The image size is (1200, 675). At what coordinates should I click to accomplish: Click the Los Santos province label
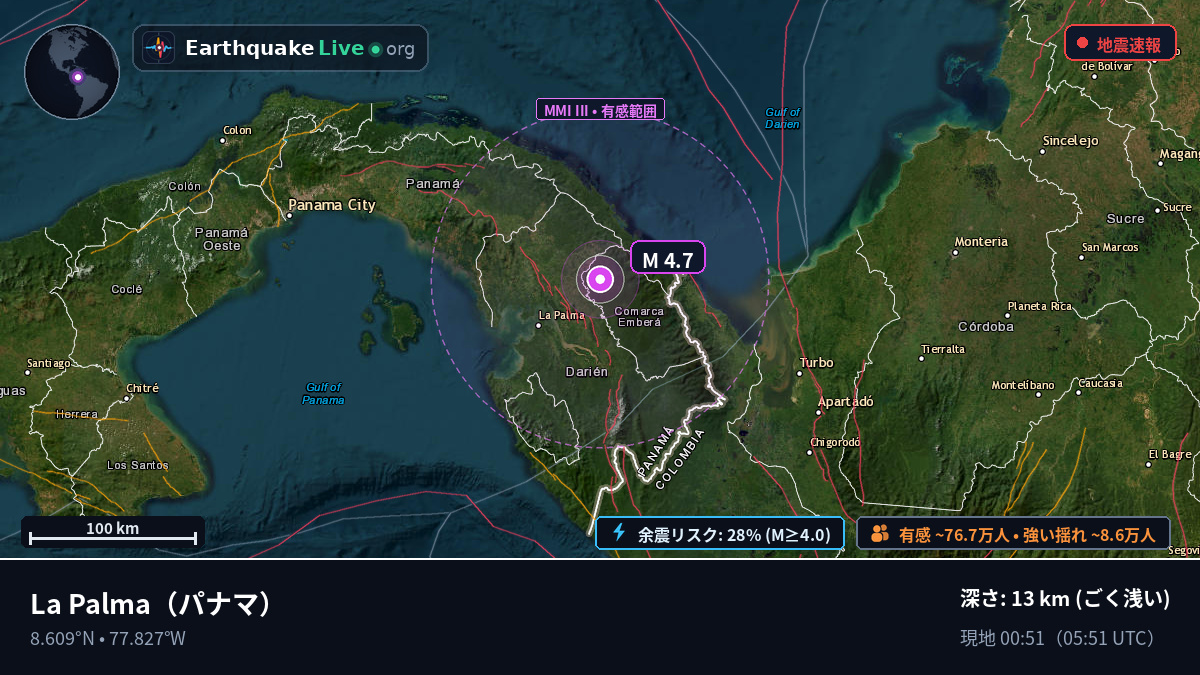click(138, 465)
